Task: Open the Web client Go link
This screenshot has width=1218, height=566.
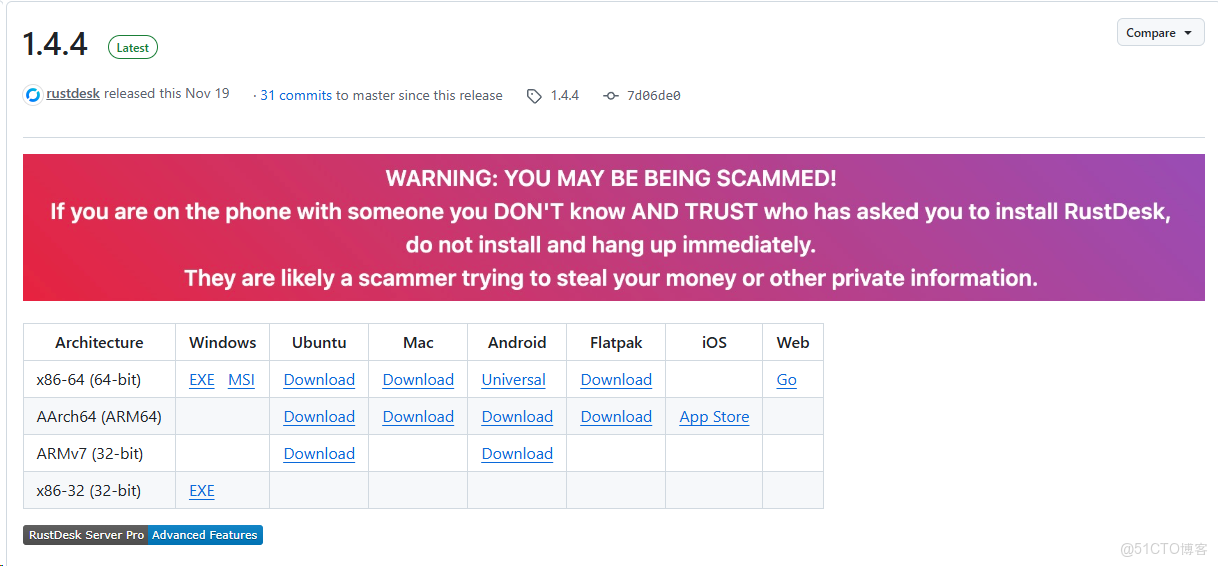Action: [x=787, y=380]
